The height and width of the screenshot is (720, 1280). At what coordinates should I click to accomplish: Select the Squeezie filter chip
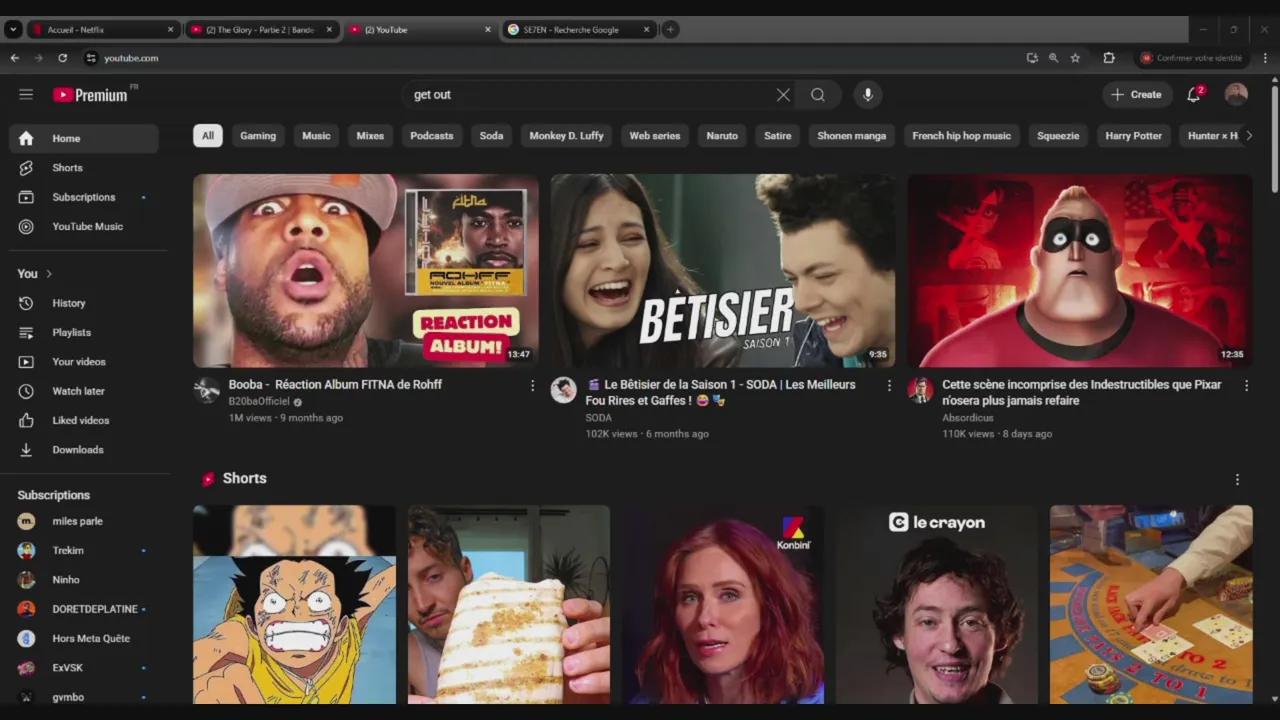(1058, 136)
